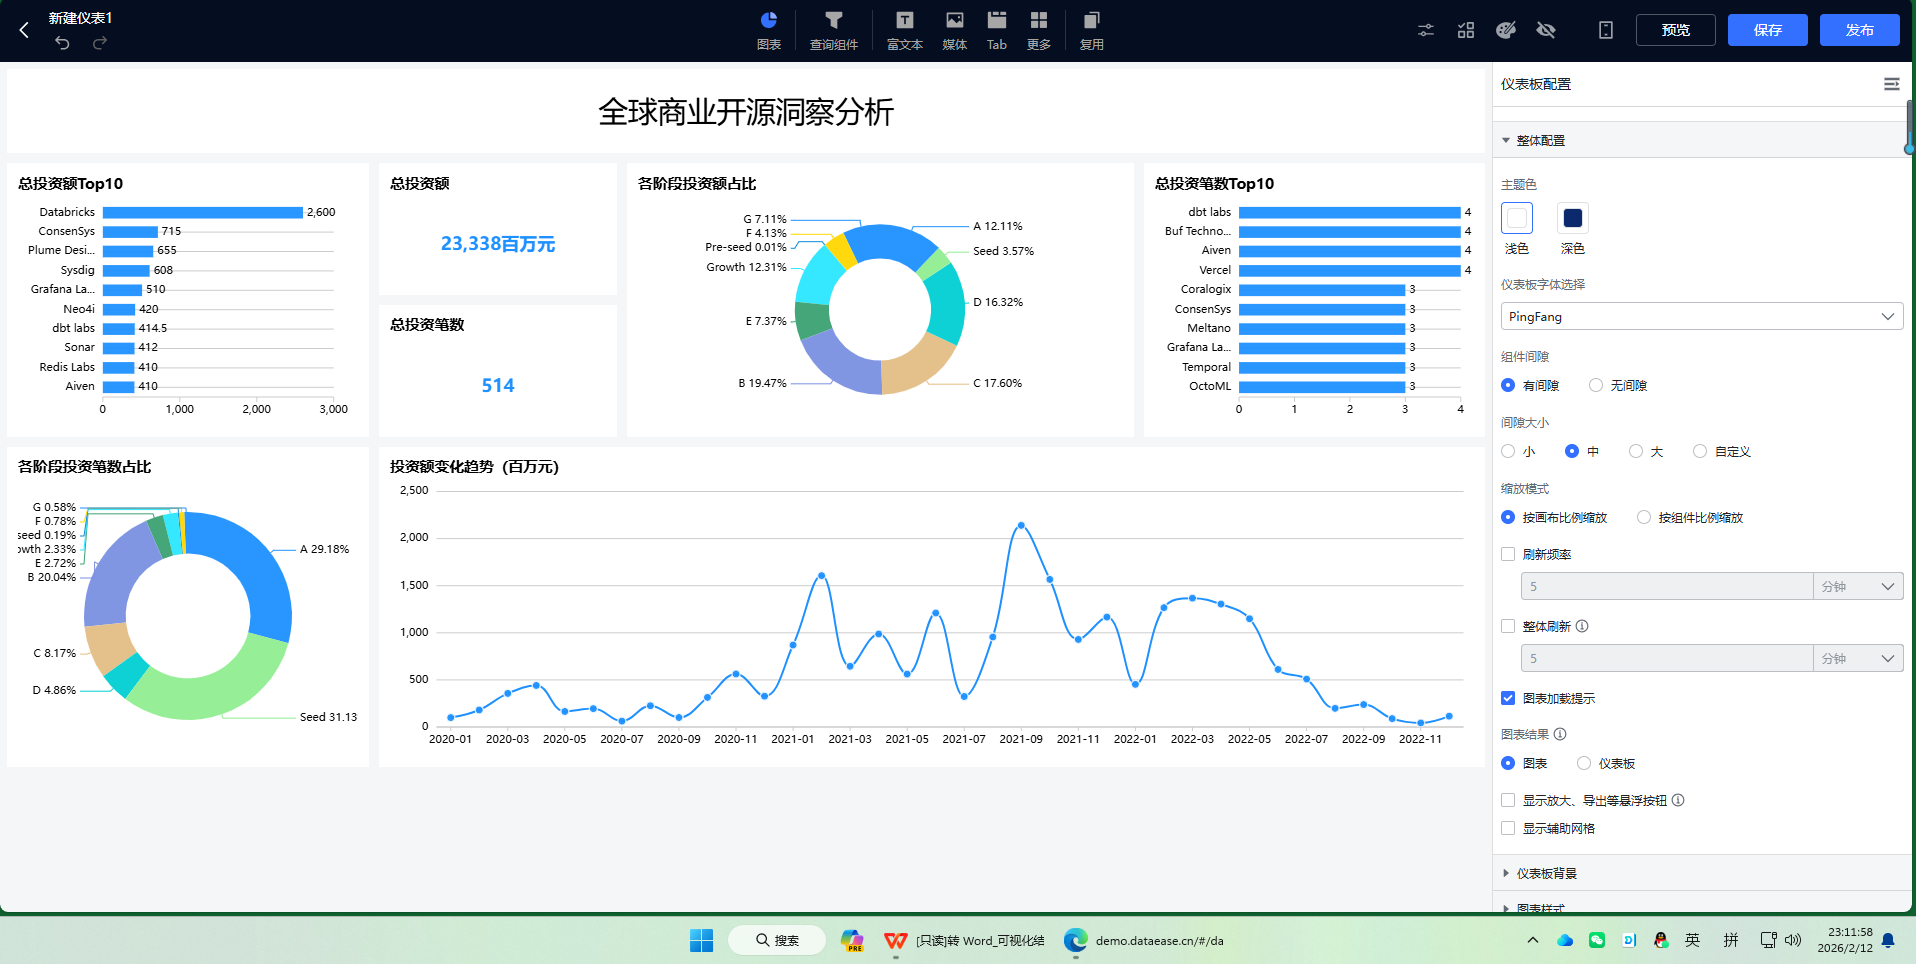Click 预览 to preview the dashboard
Image resolution: width=1916 pixels, height=964 pixels.
[1676, 30]
